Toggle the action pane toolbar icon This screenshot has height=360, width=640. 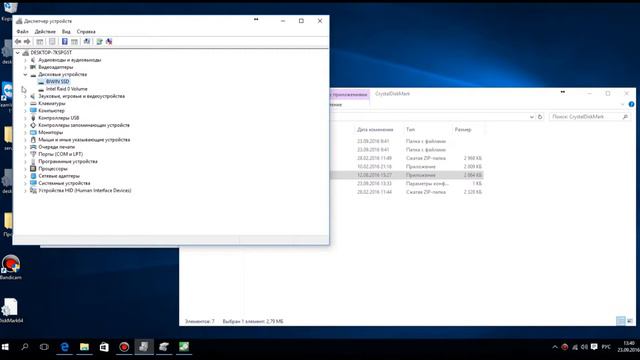tap(74, 42)
